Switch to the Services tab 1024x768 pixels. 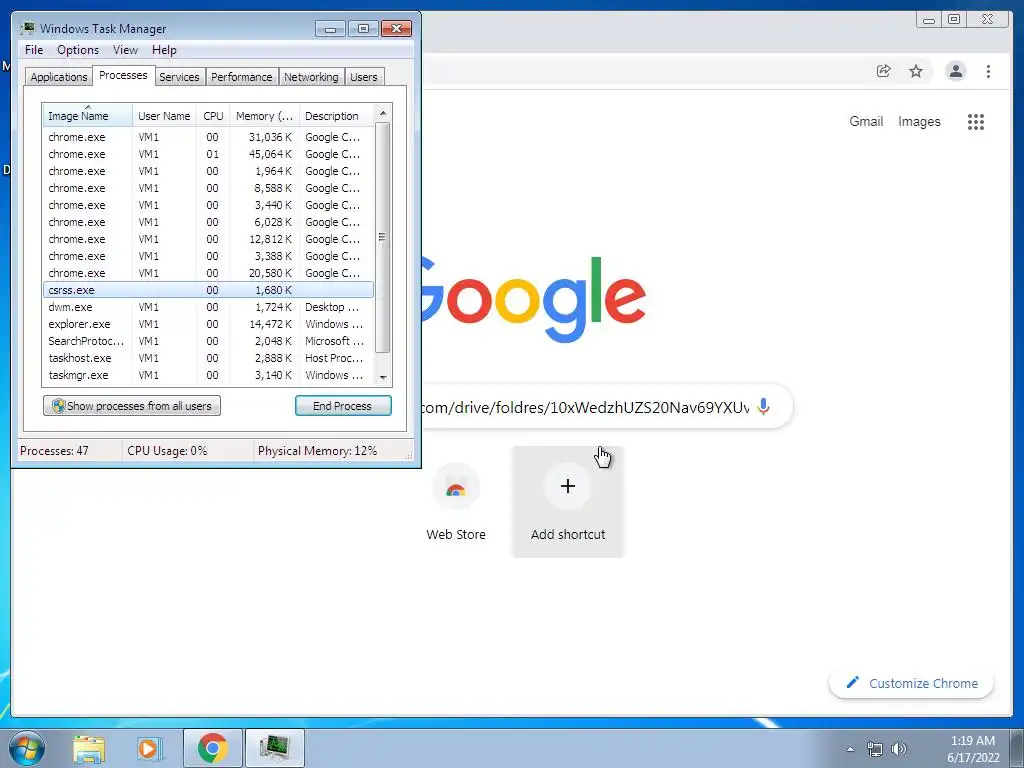(179, 77)
